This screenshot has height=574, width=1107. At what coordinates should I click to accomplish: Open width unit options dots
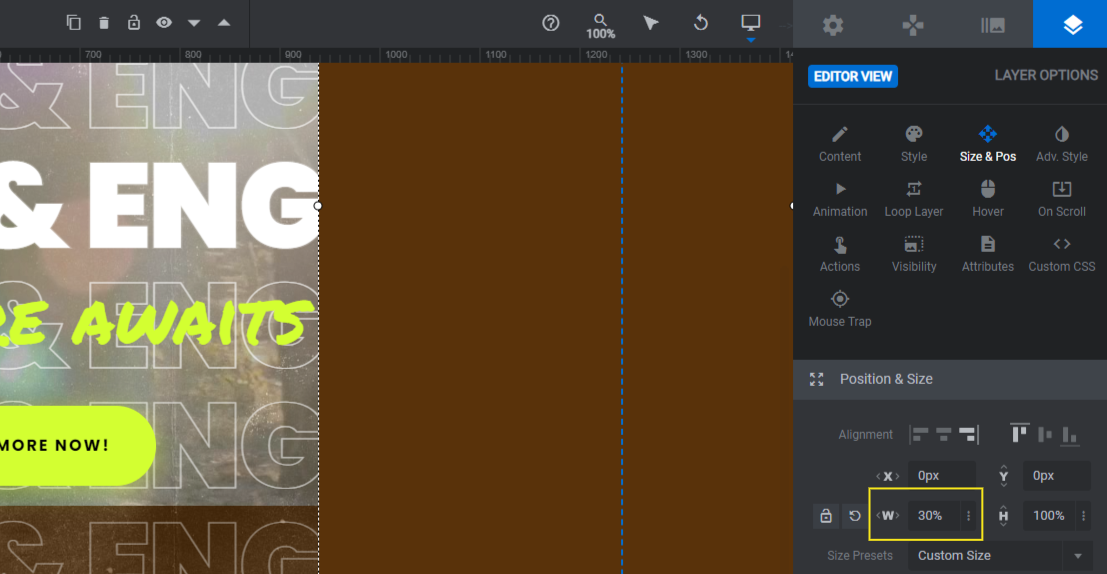tap(969, 516)
